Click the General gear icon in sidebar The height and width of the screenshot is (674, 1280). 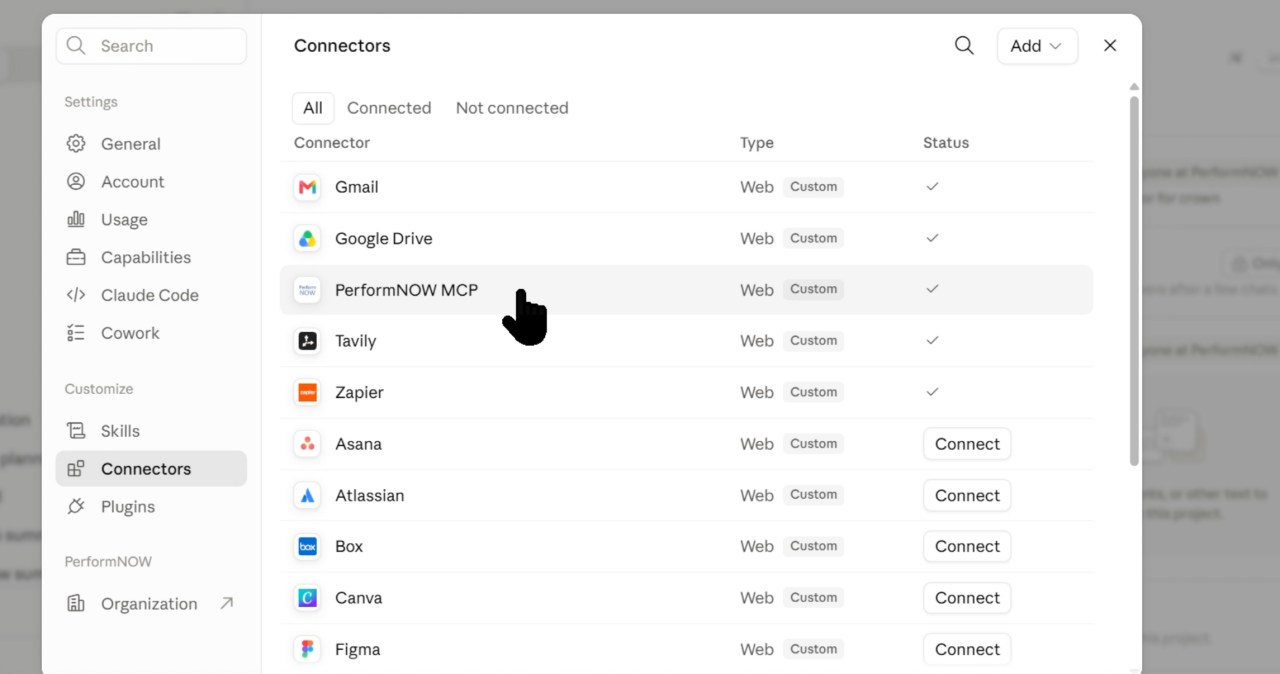click(76, 144)
